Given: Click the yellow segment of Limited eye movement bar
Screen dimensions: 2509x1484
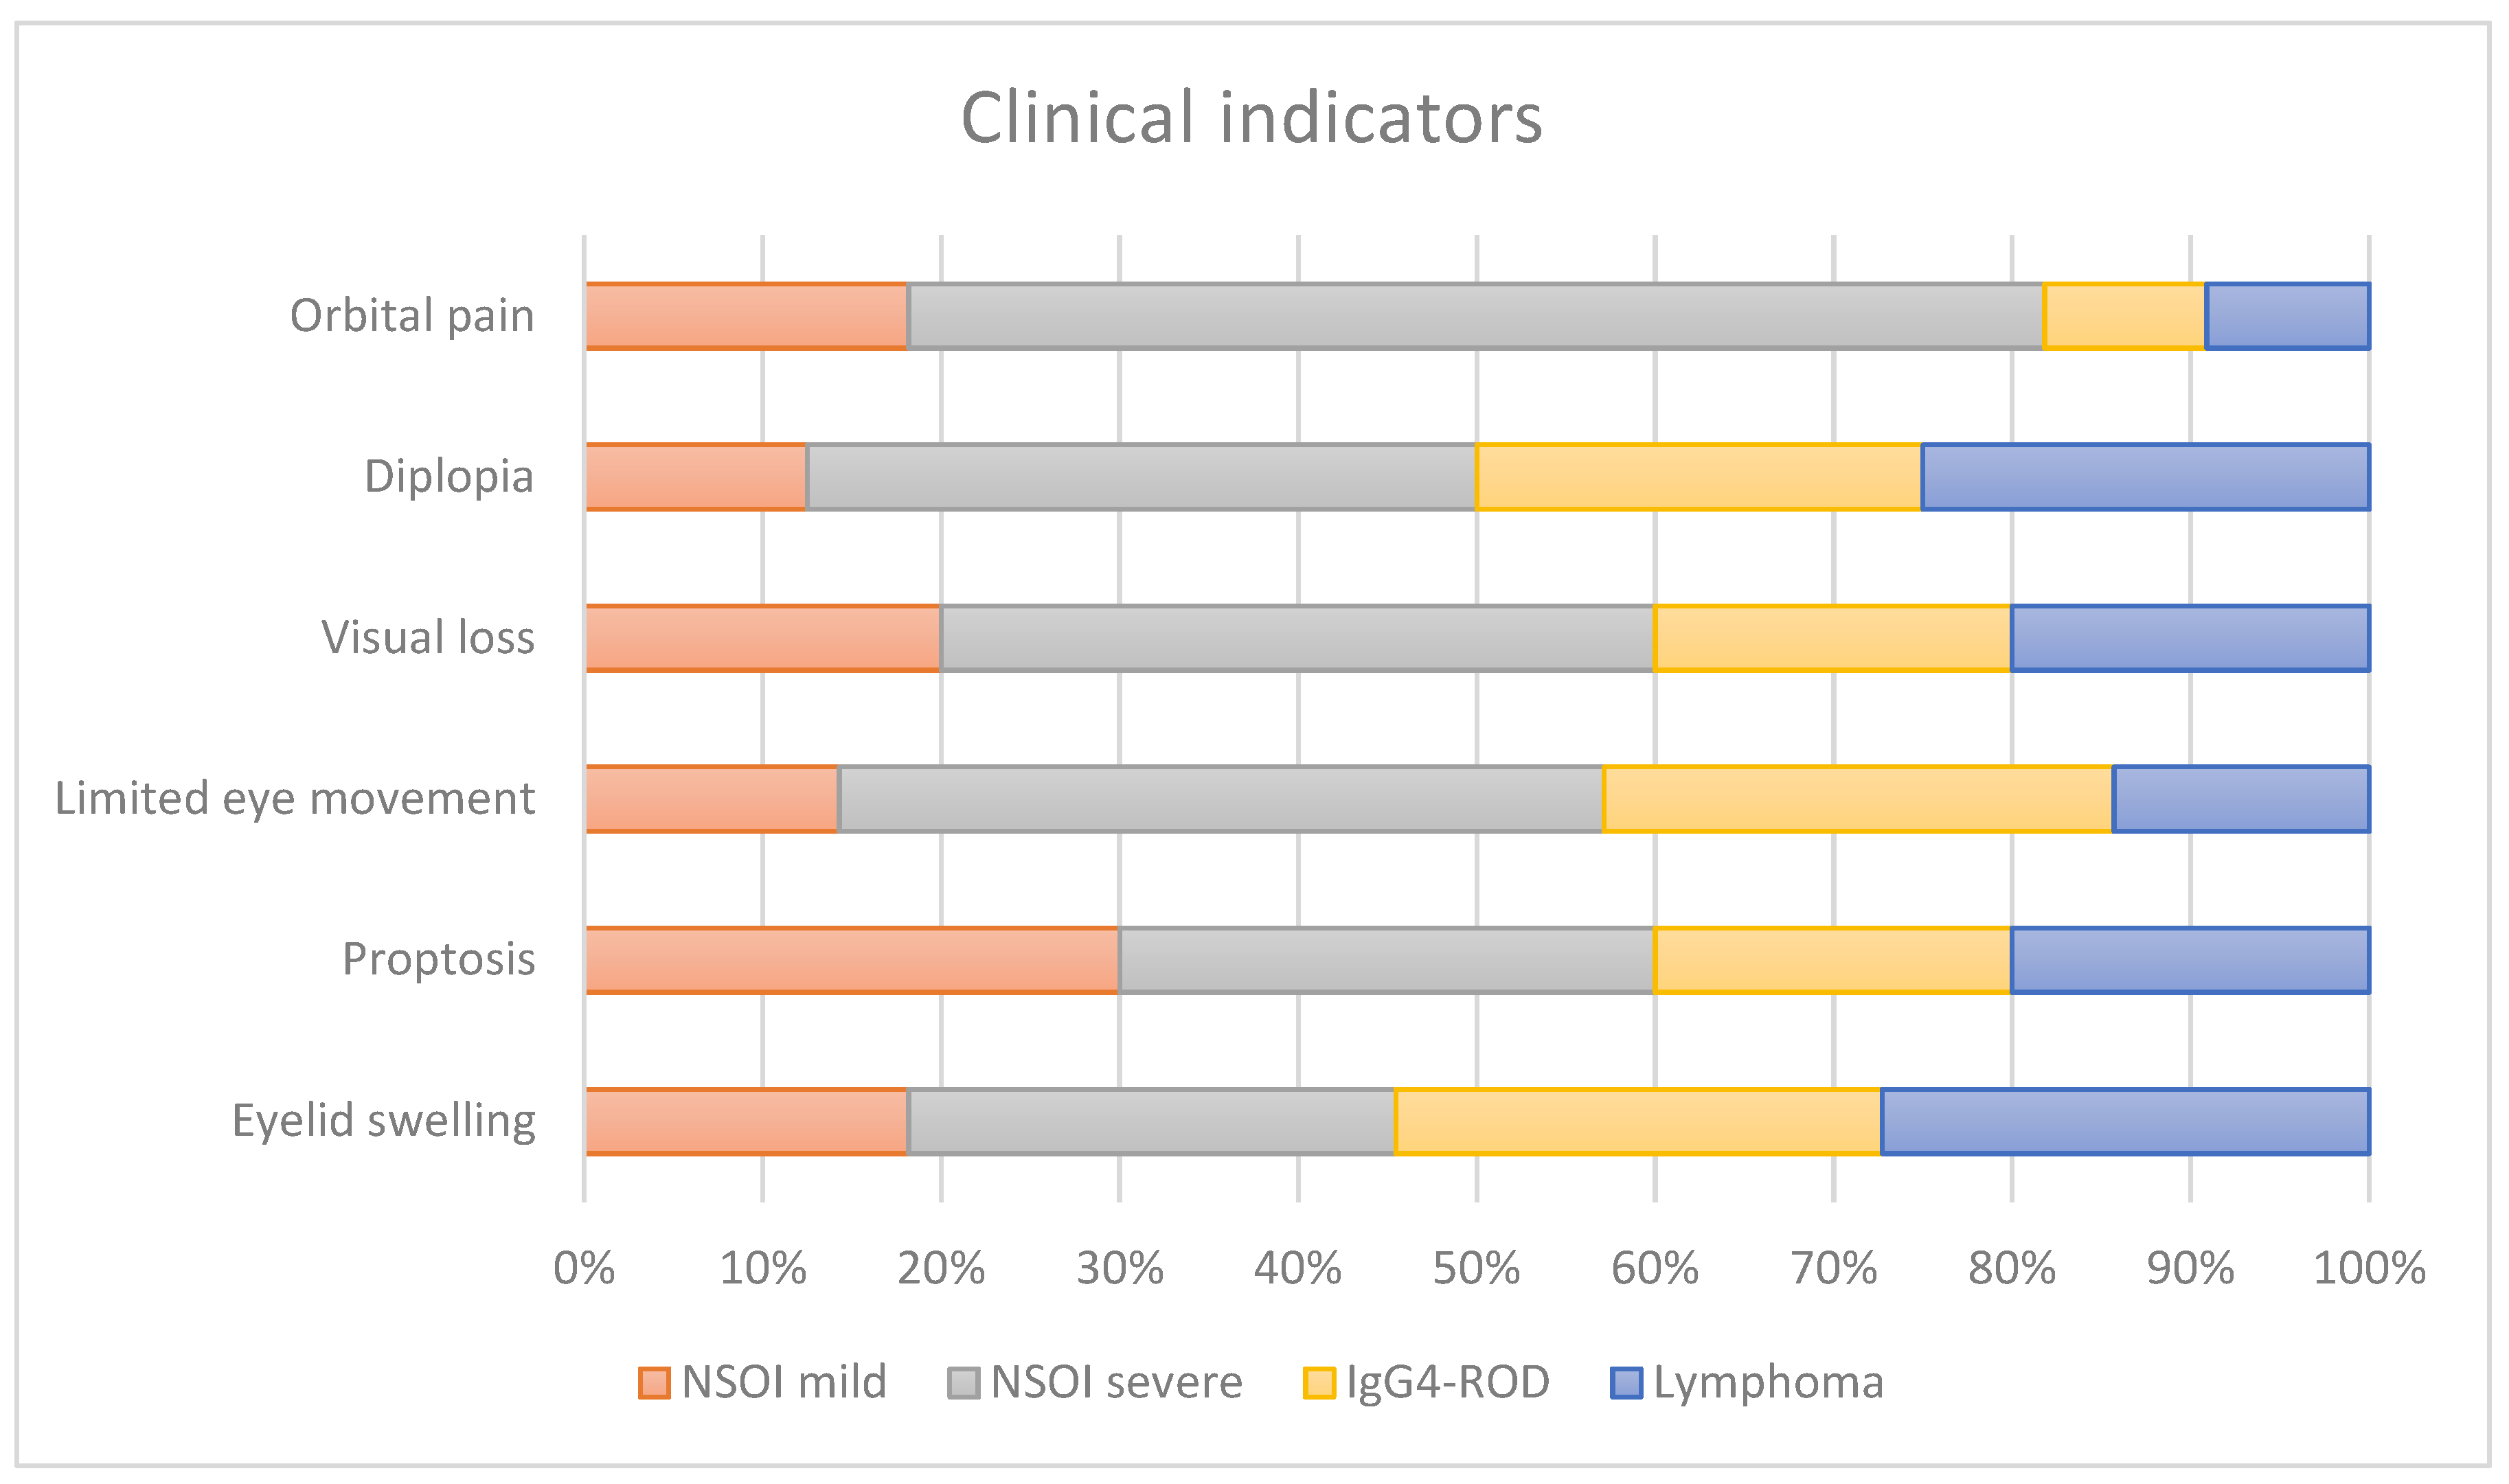Looking at the screenshot, I should (x=1857, y=799).
